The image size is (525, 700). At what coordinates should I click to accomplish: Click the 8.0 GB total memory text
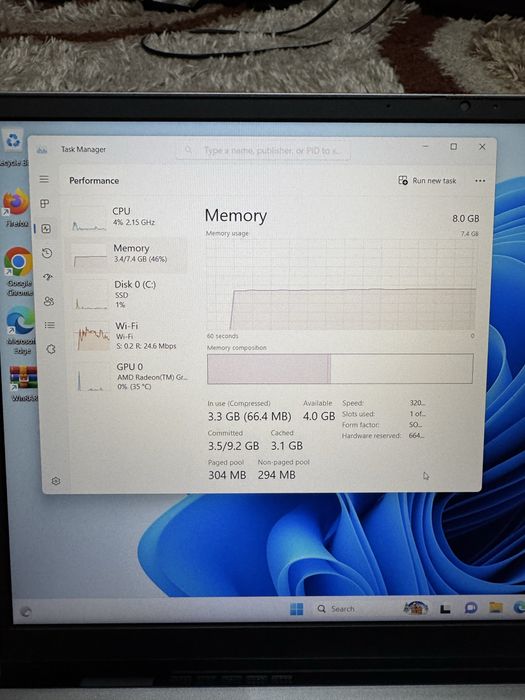(x=465, y=218)
